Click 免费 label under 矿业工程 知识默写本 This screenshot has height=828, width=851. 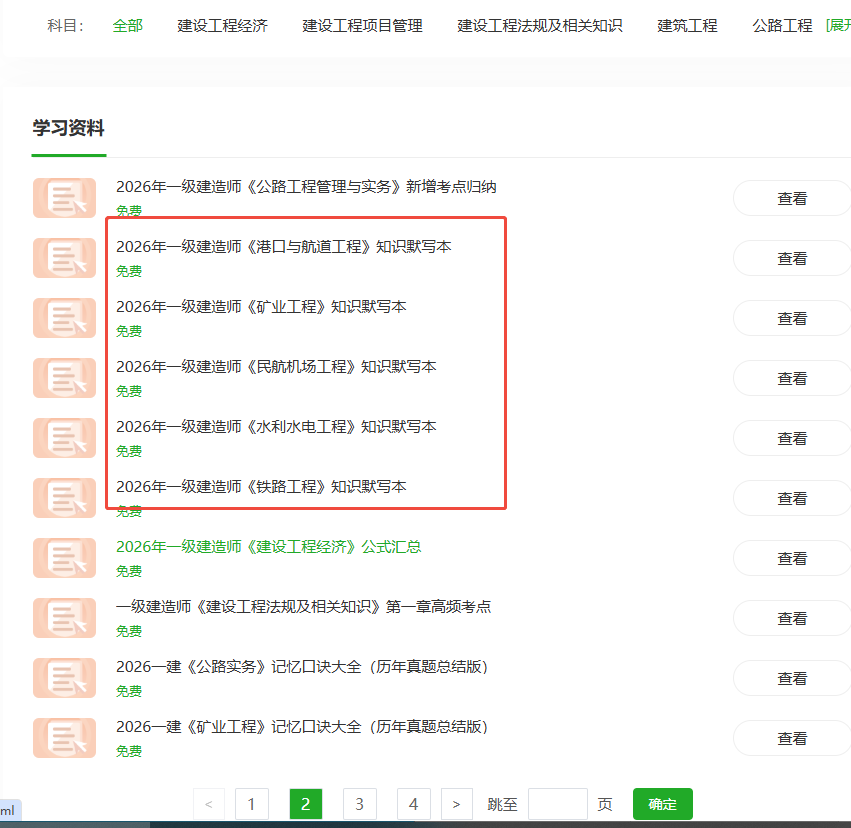pos(129,331)
